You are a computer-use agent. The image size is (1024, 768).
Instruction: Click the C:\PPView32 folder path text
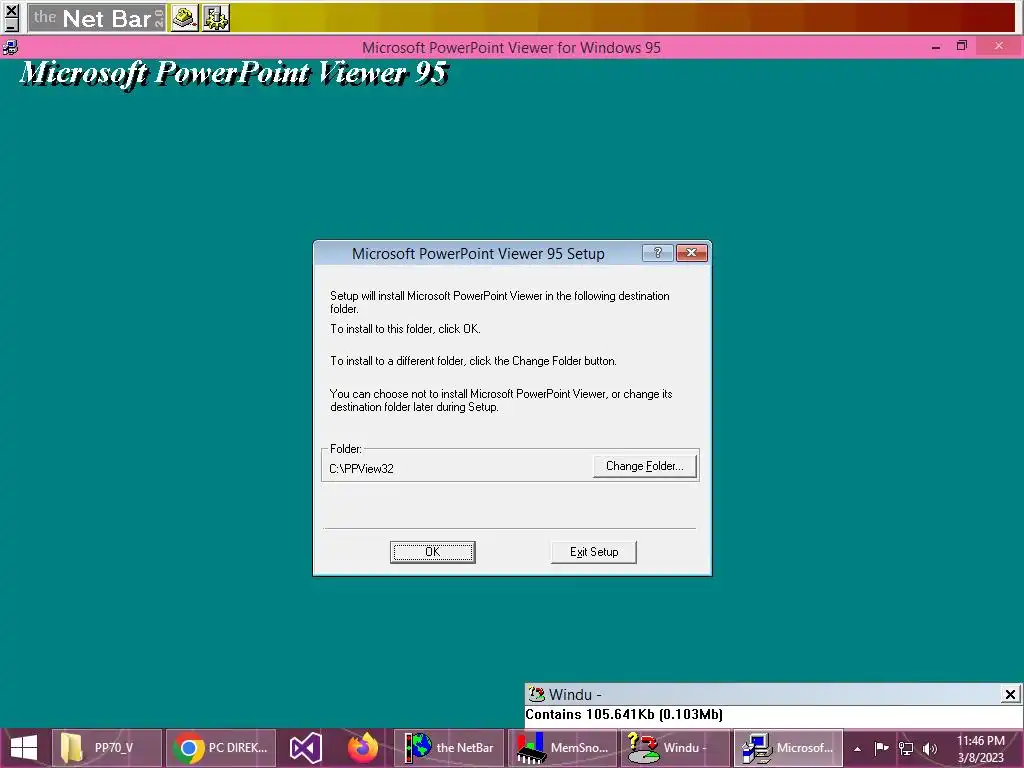(361, 469)
